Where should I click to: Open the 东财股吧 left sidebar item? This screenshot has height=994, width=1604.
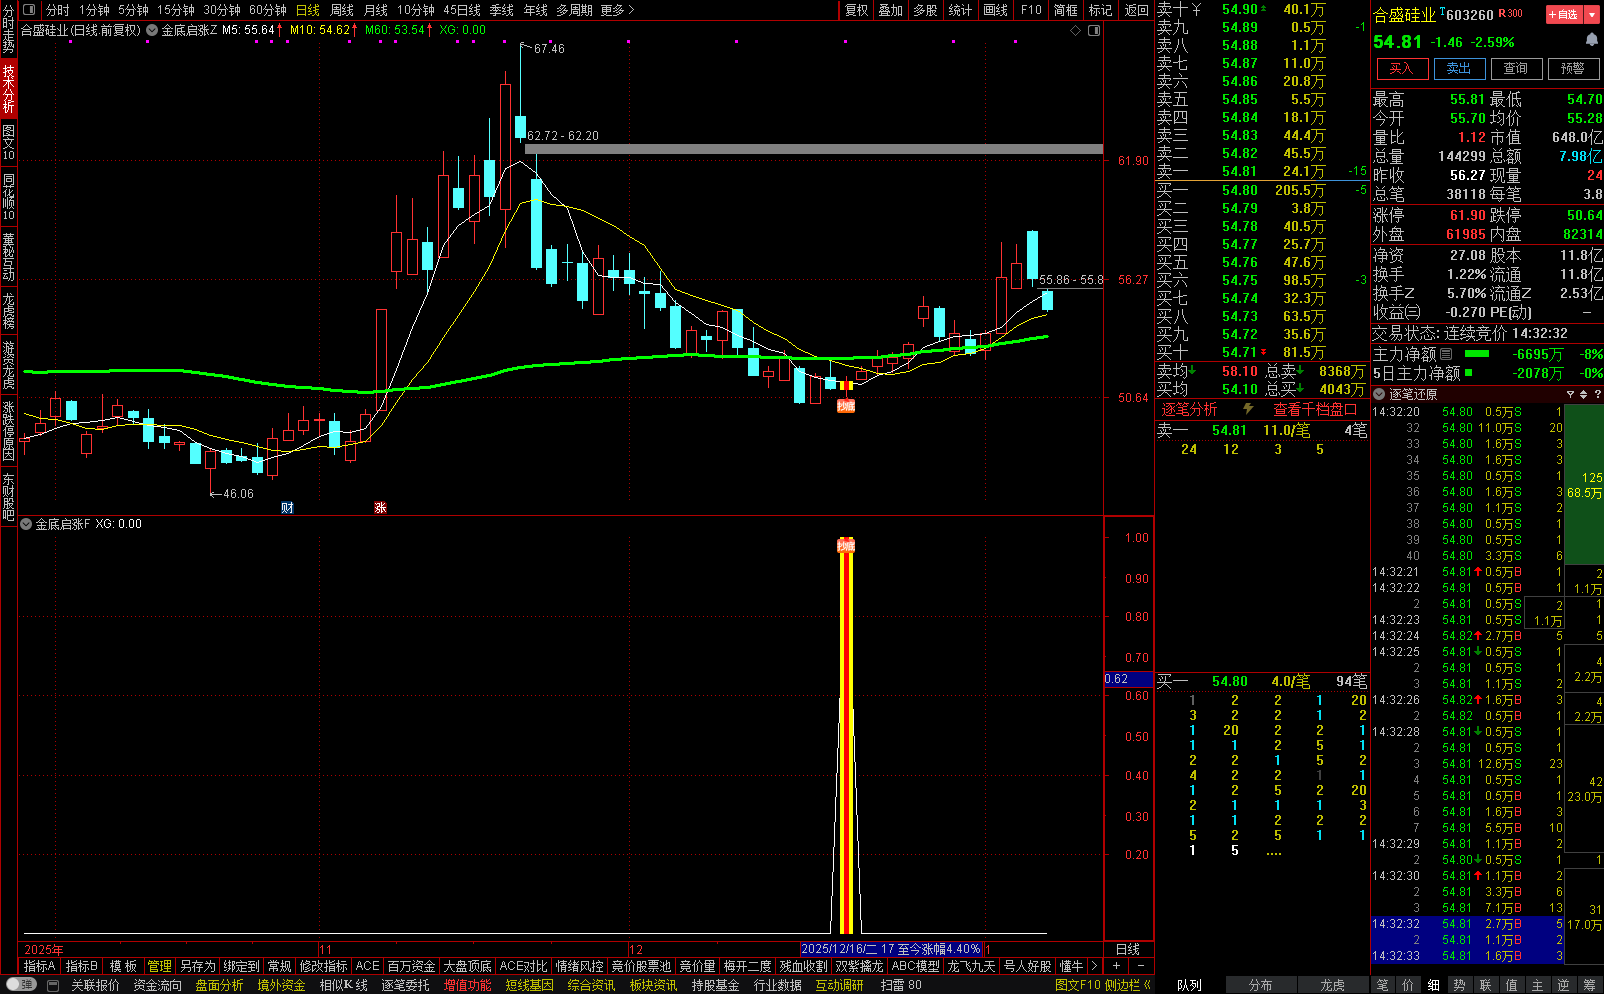click(x=9, y=497)
